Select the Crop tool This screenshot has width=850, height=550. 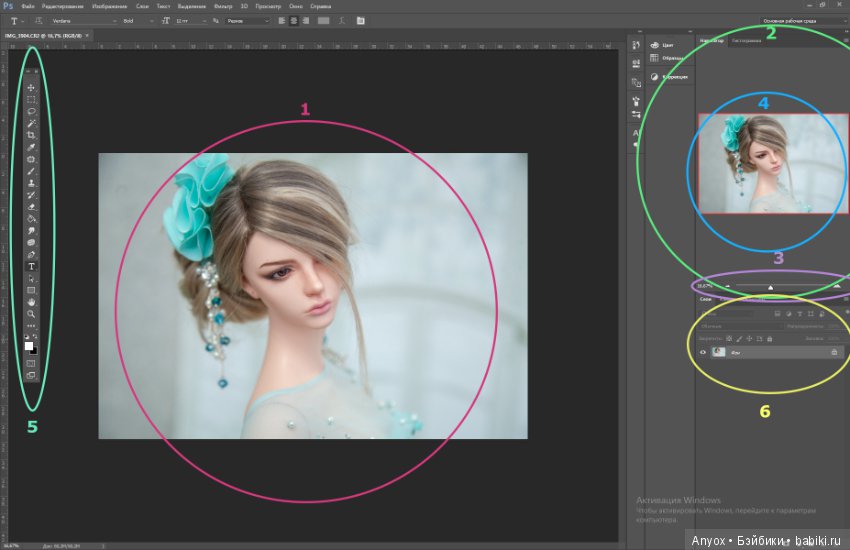pos(31,135)
